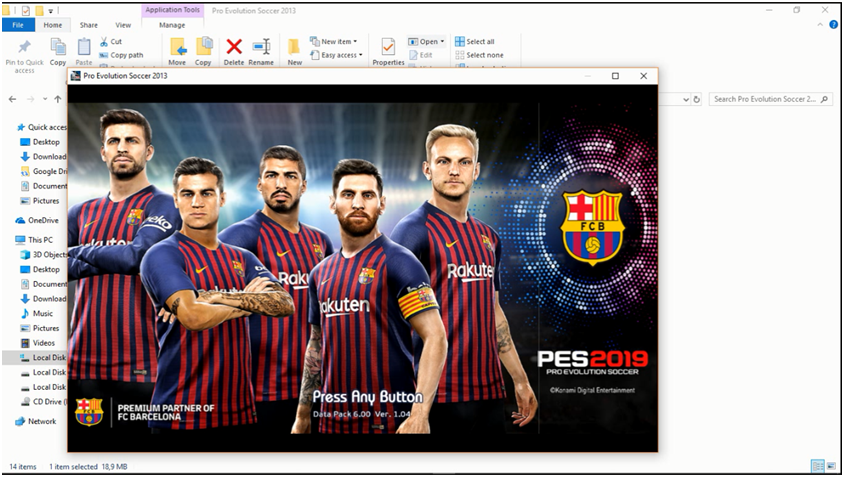The height and width of the screenshot is (477, 844).
Task: Select Music folder in navigation pane
Action: click(38, 313)
